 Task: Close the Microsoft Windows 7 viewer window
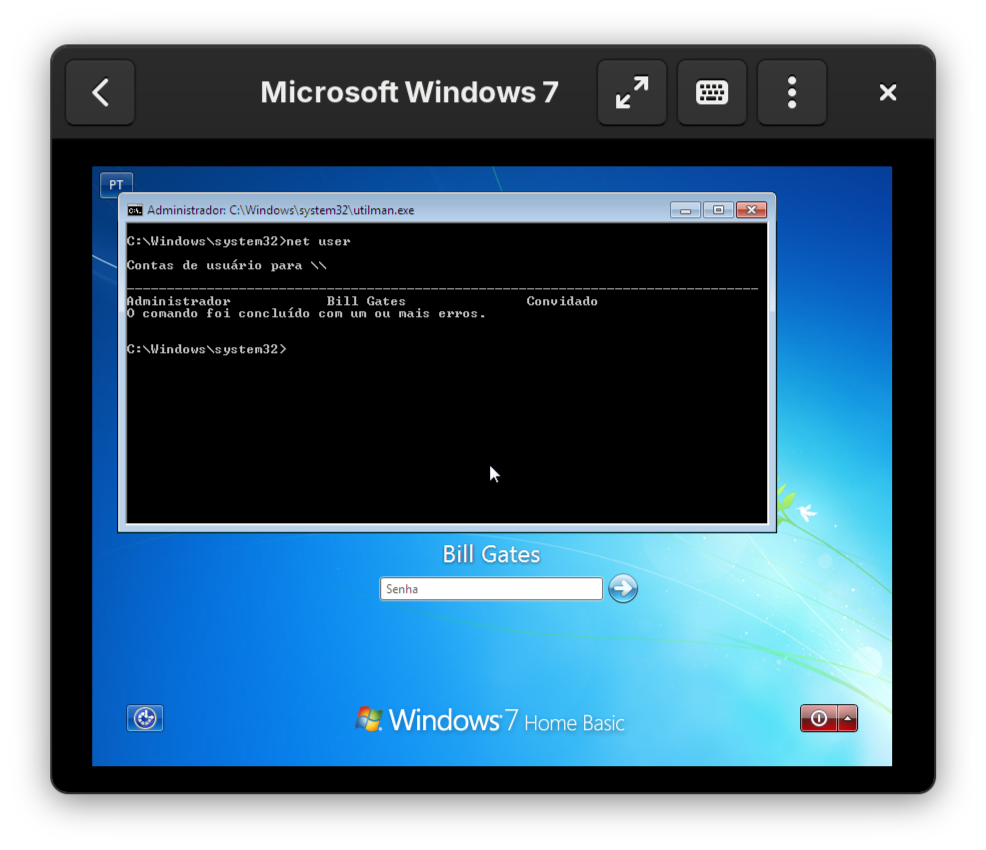coord(887,92)
